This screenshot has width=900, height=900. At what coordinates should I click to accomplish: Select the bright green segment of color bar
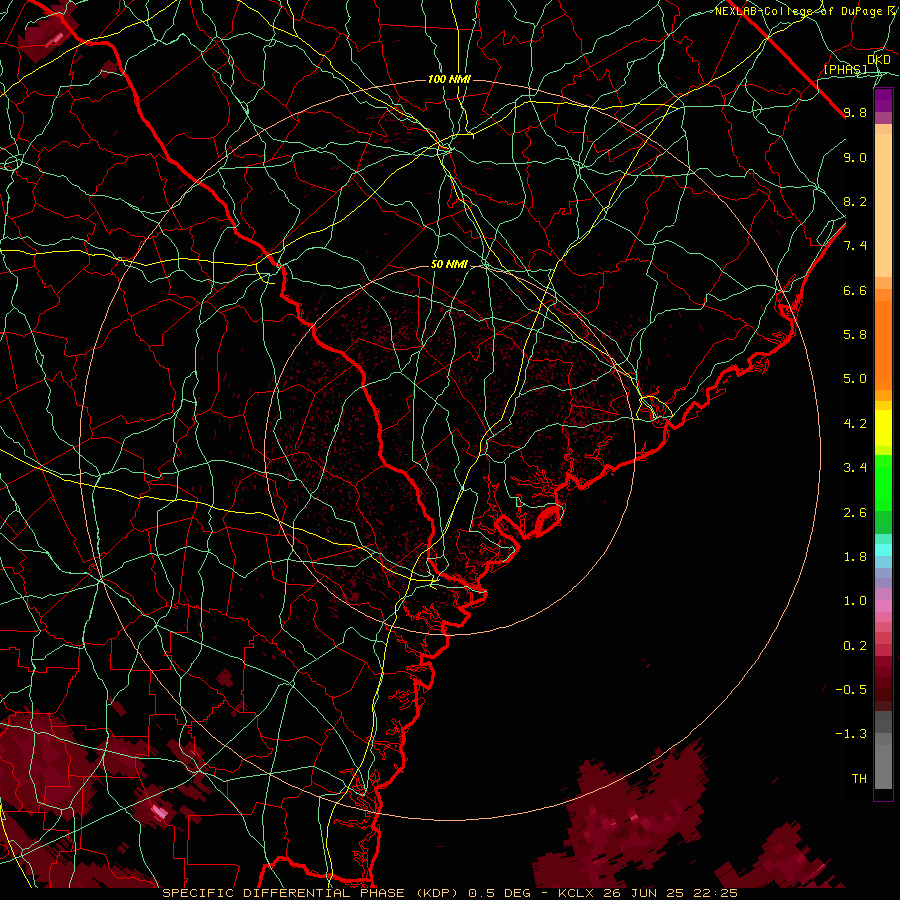[883, 482]
